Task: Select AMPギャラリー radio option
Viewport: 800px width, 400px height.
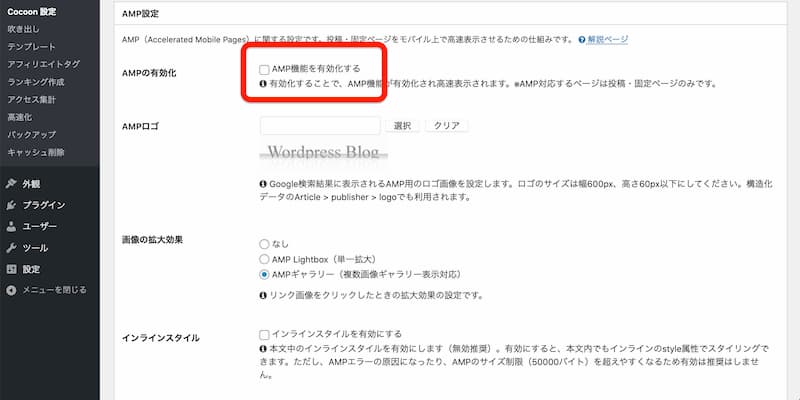Action: tap(264, 274)
